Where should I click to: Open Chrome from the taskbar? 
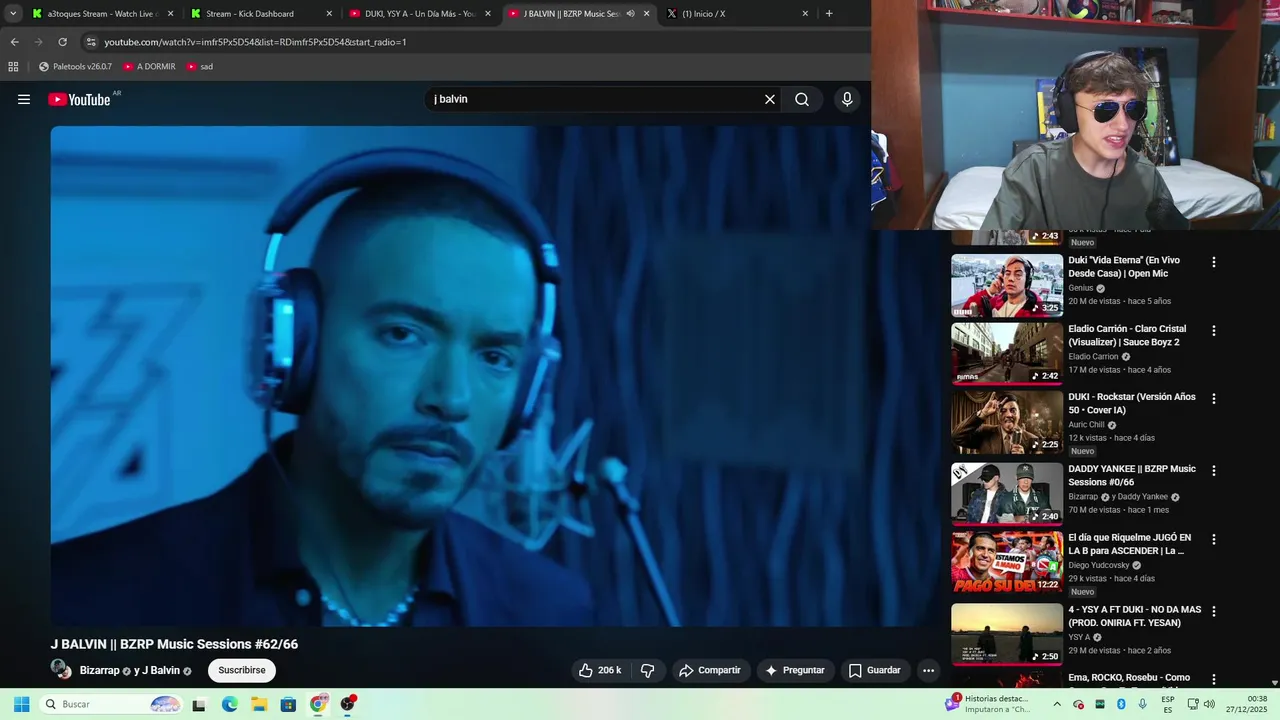click(x=318, y=704)
